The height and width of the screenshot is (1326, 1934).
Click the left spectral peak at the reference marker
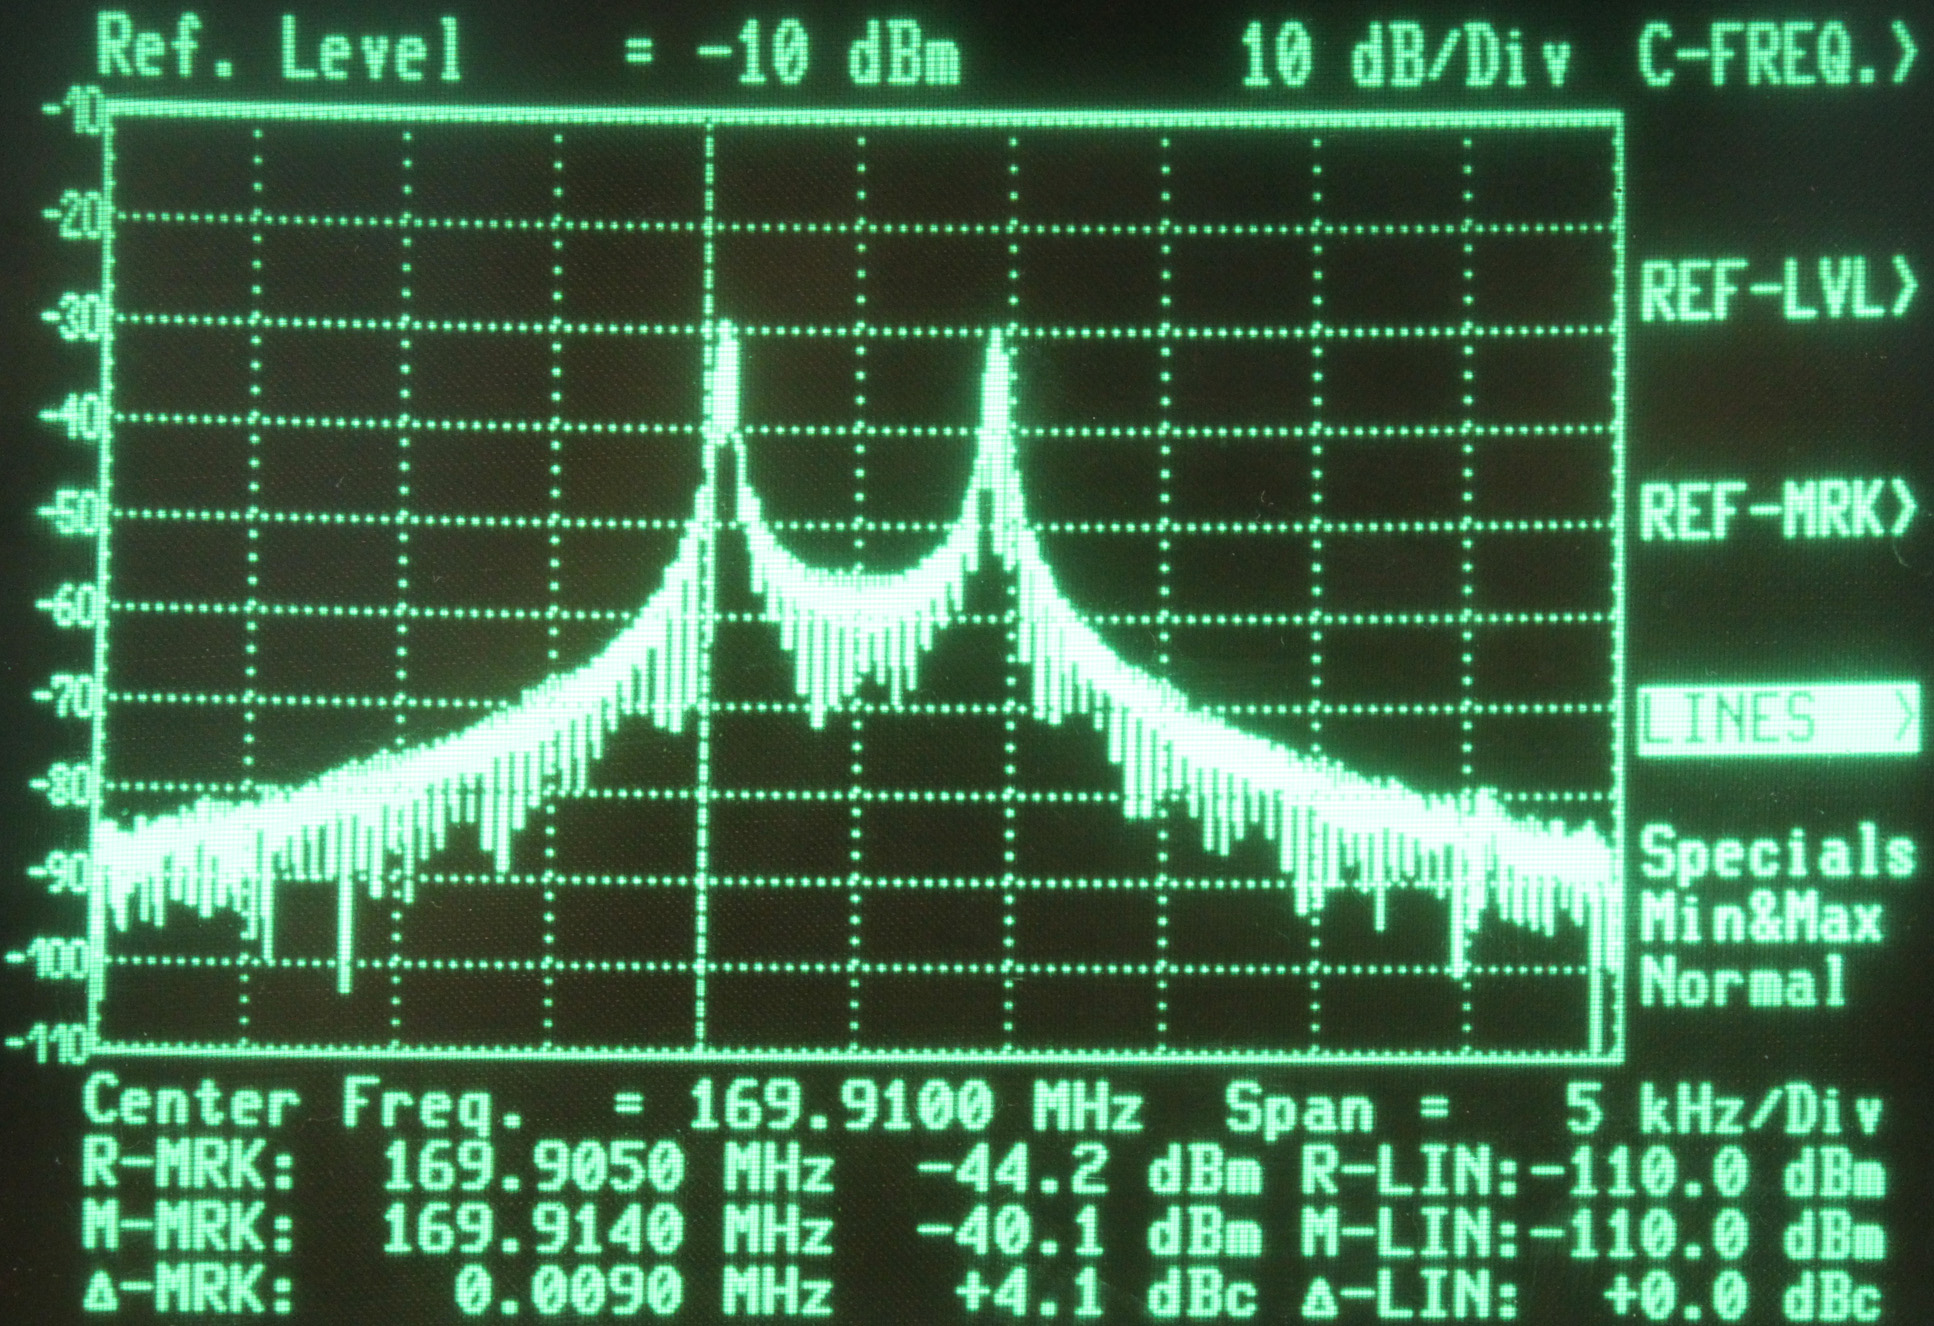[x=725, y=340]
